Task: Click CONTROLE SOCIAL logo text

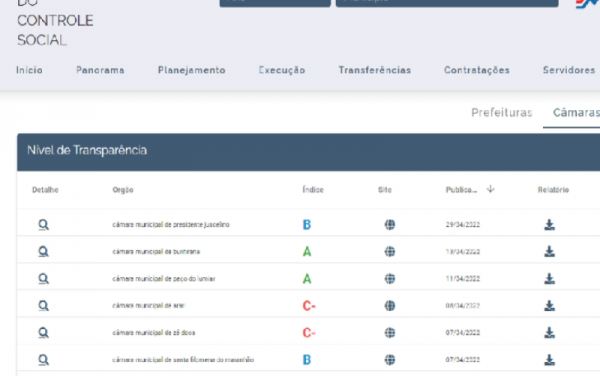Action: (x=55, y=30)
